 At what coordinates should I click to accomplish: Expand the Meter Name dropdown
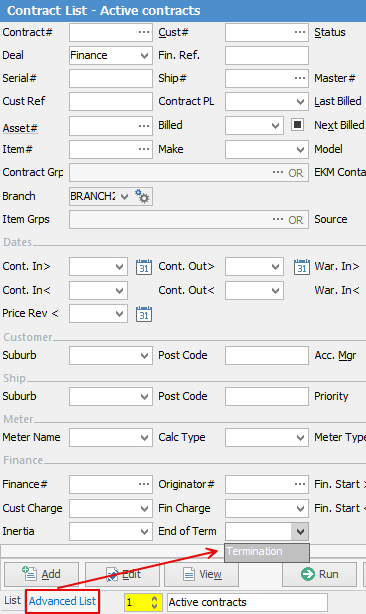point(144,437)
